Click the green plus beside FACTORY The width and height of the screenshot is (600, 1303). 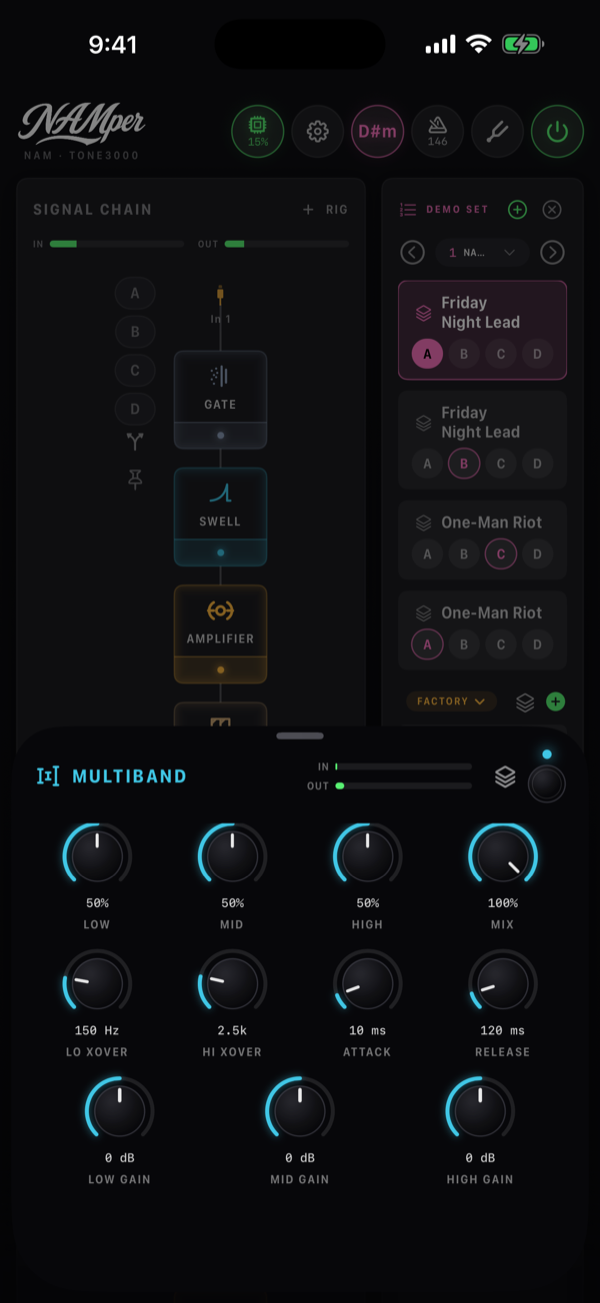pos(556,702)
